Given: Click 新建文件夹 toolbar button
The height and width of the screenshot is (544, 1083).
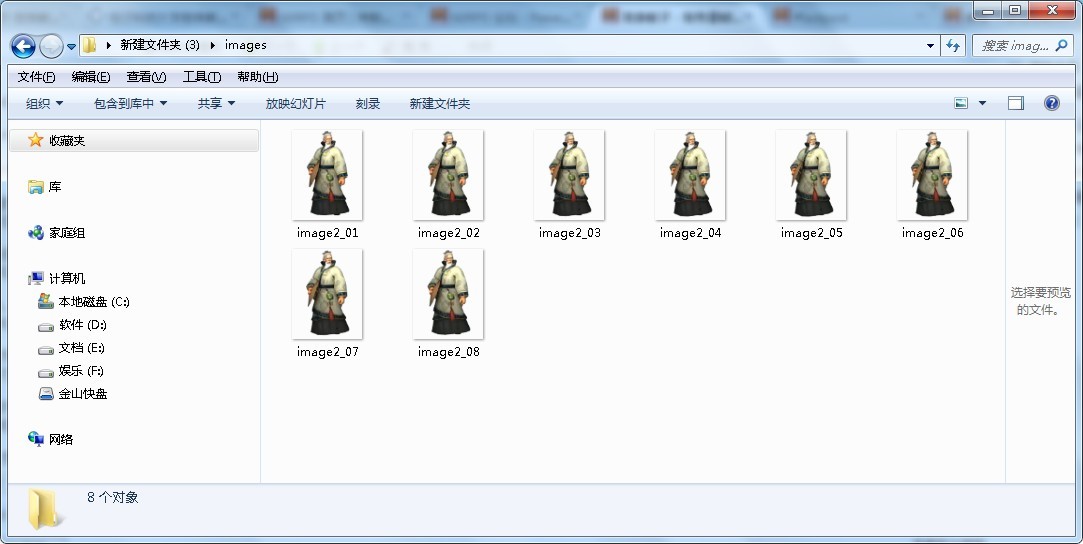Looking at the screenshot, I should (x=439, y=104).
